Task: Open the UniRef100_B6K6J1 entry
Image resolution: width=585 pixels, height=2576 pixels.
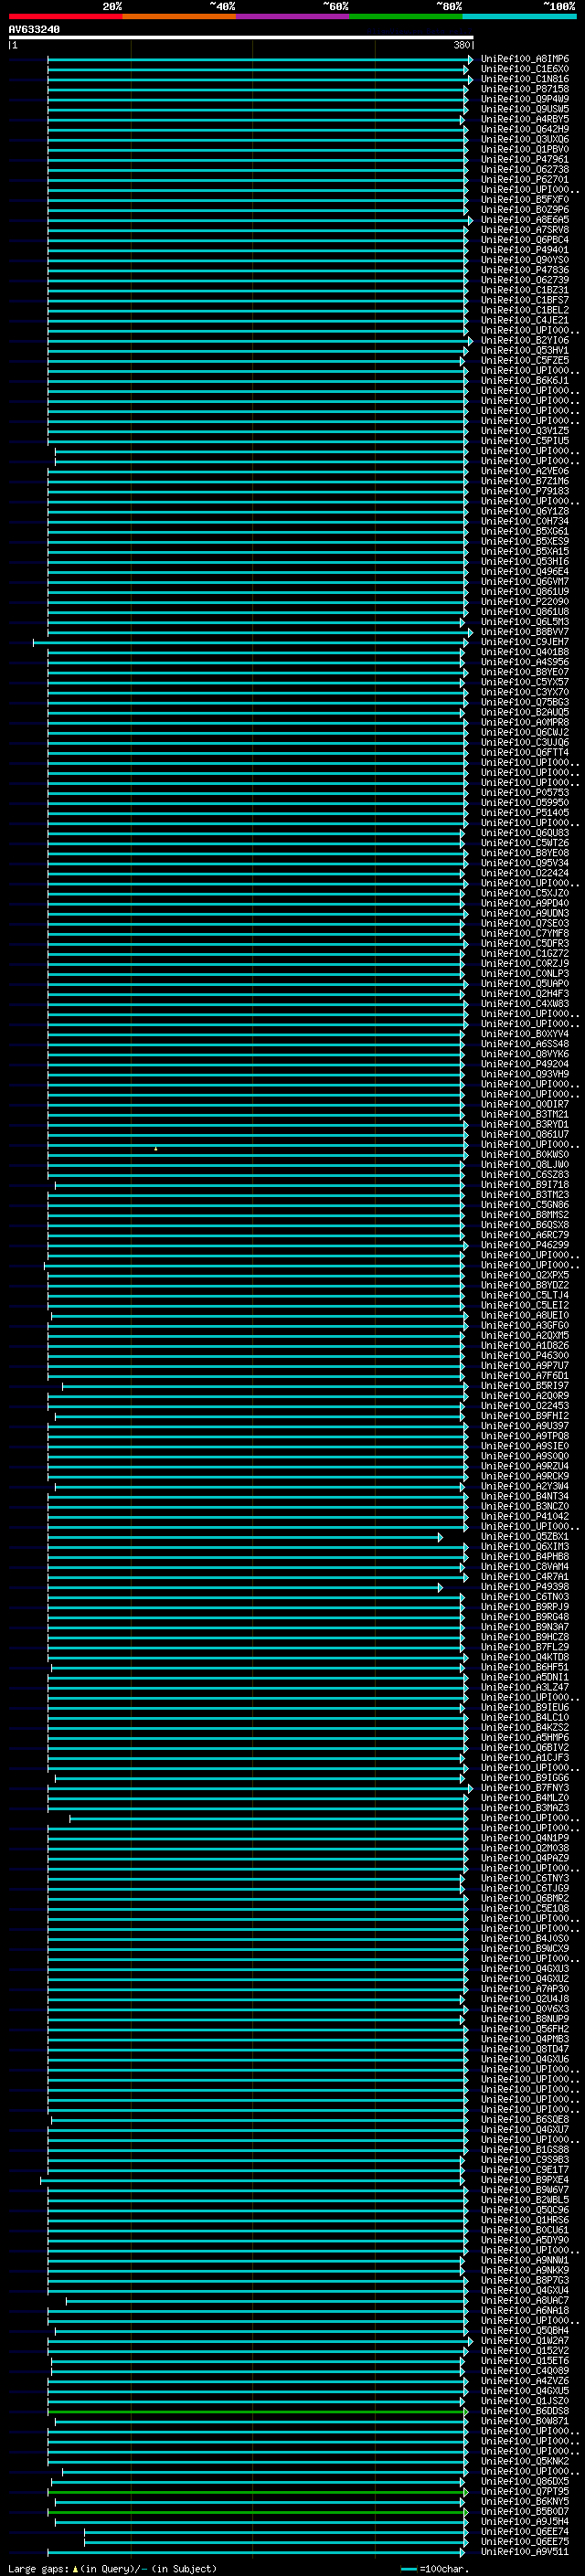Action: 524,380
